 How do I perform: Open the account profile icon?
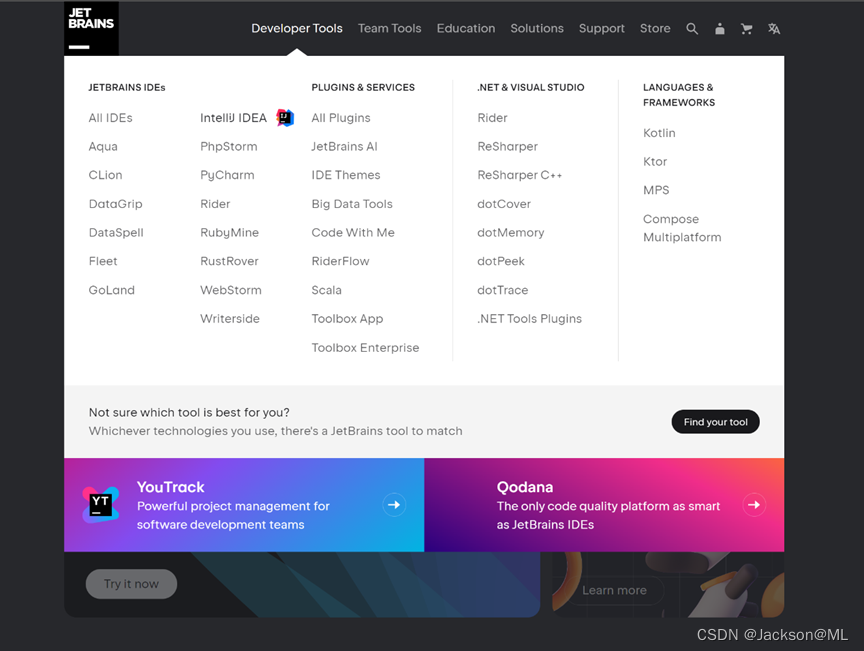720,29
